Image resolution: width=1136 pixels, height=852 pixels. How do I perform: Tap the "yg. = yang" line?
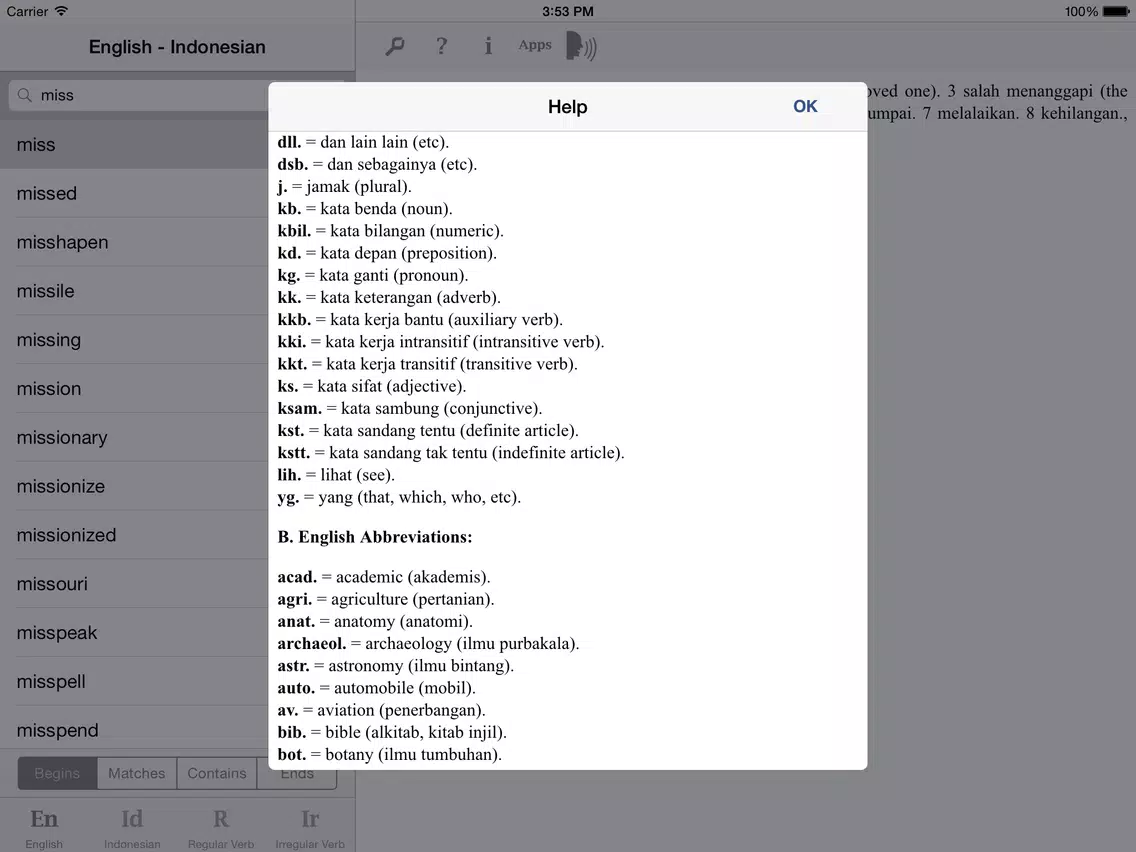399,497
